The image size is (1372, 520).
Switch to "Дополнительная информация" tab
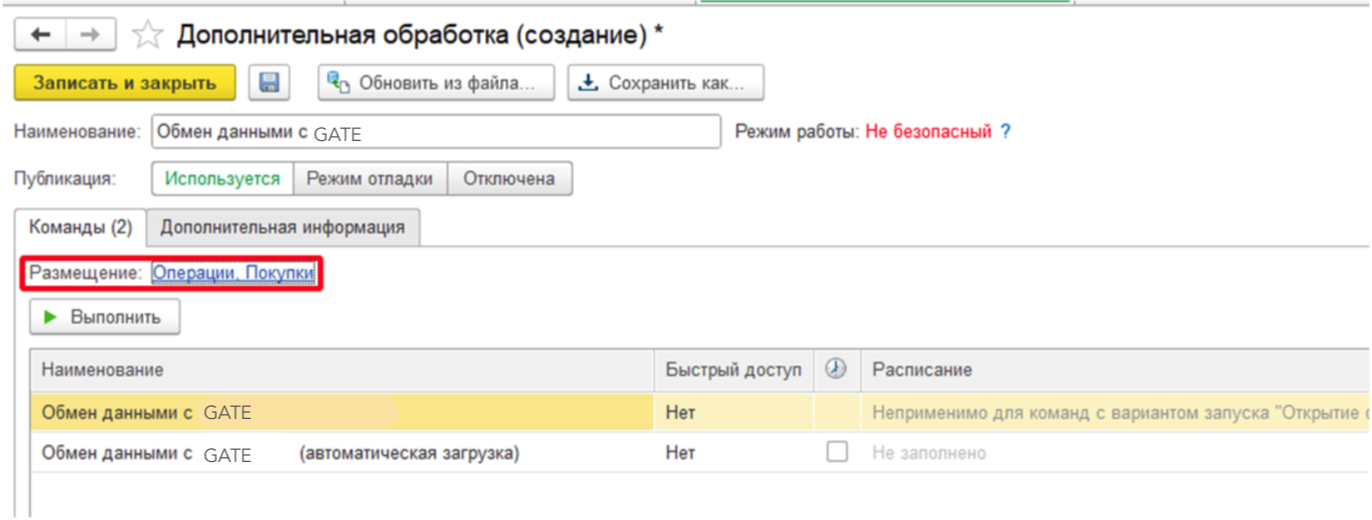[x=282, y=227]
